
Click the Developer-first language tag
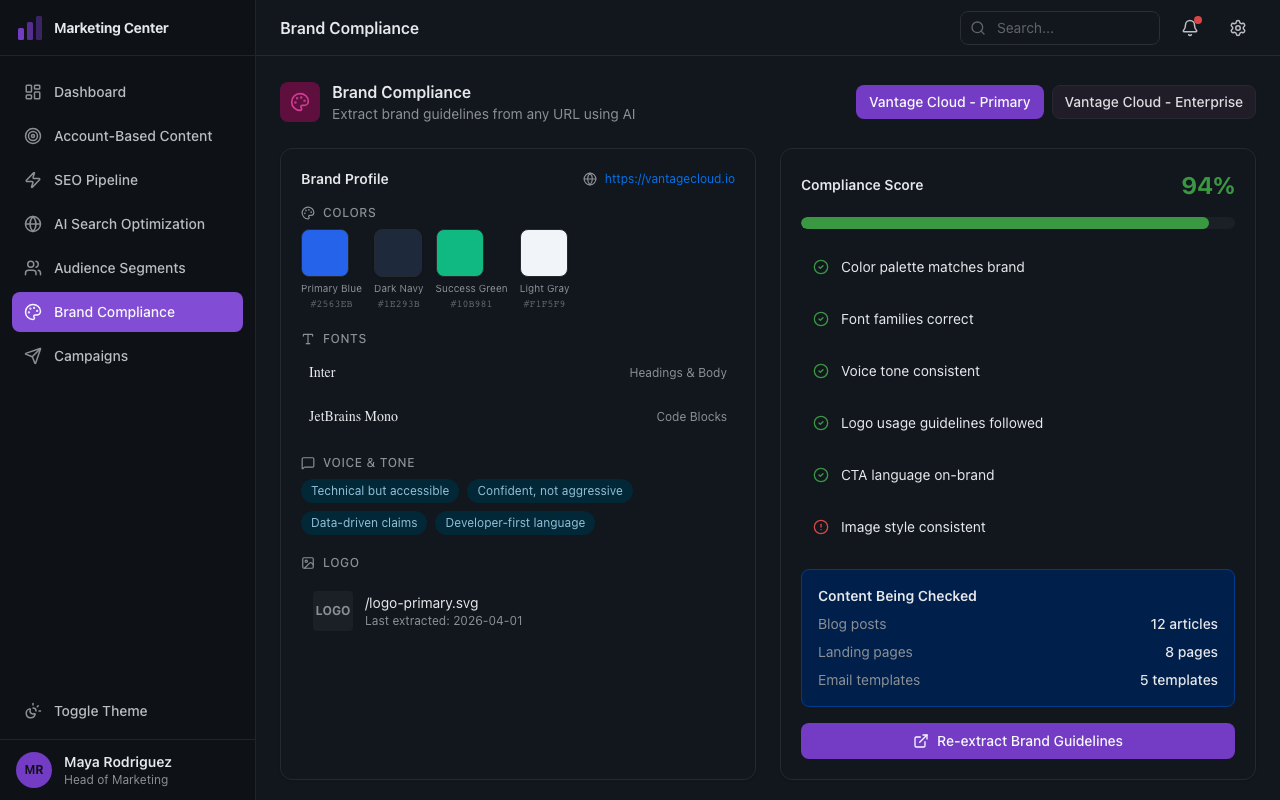tap(515, 523)
